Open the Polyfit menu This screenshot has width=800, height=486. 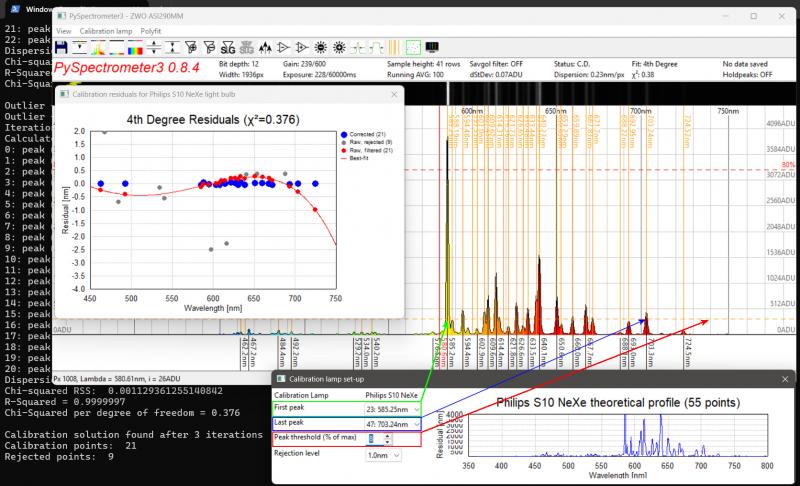[x=149, y=31]
